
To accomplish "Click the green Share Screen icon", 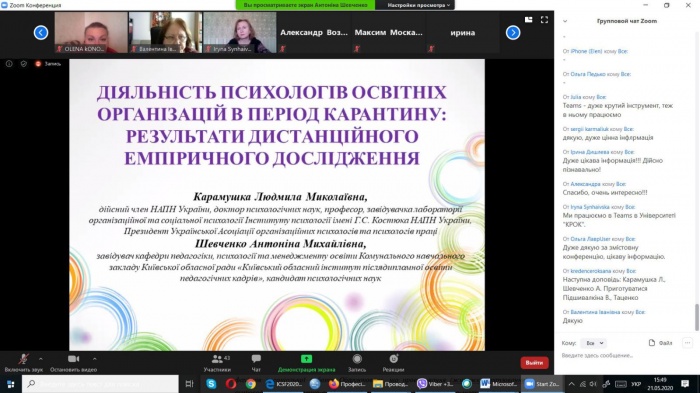I will 306,359.
